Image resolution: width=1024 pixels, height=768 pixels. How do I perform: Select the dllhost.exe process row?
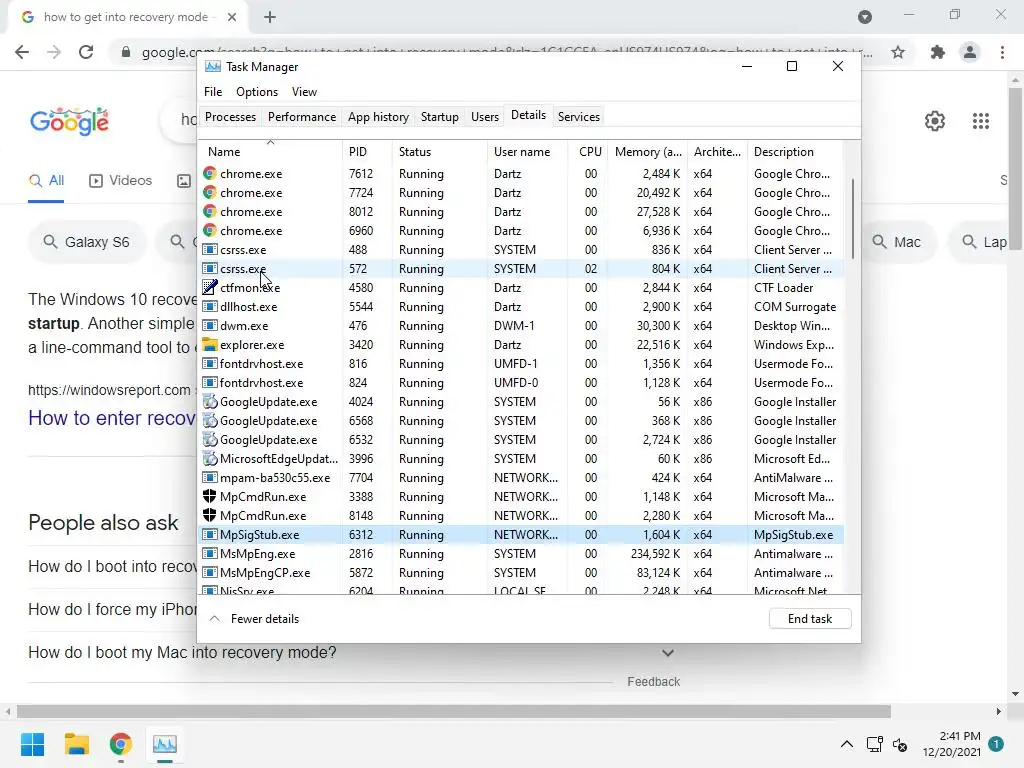[x=520, y=306]
